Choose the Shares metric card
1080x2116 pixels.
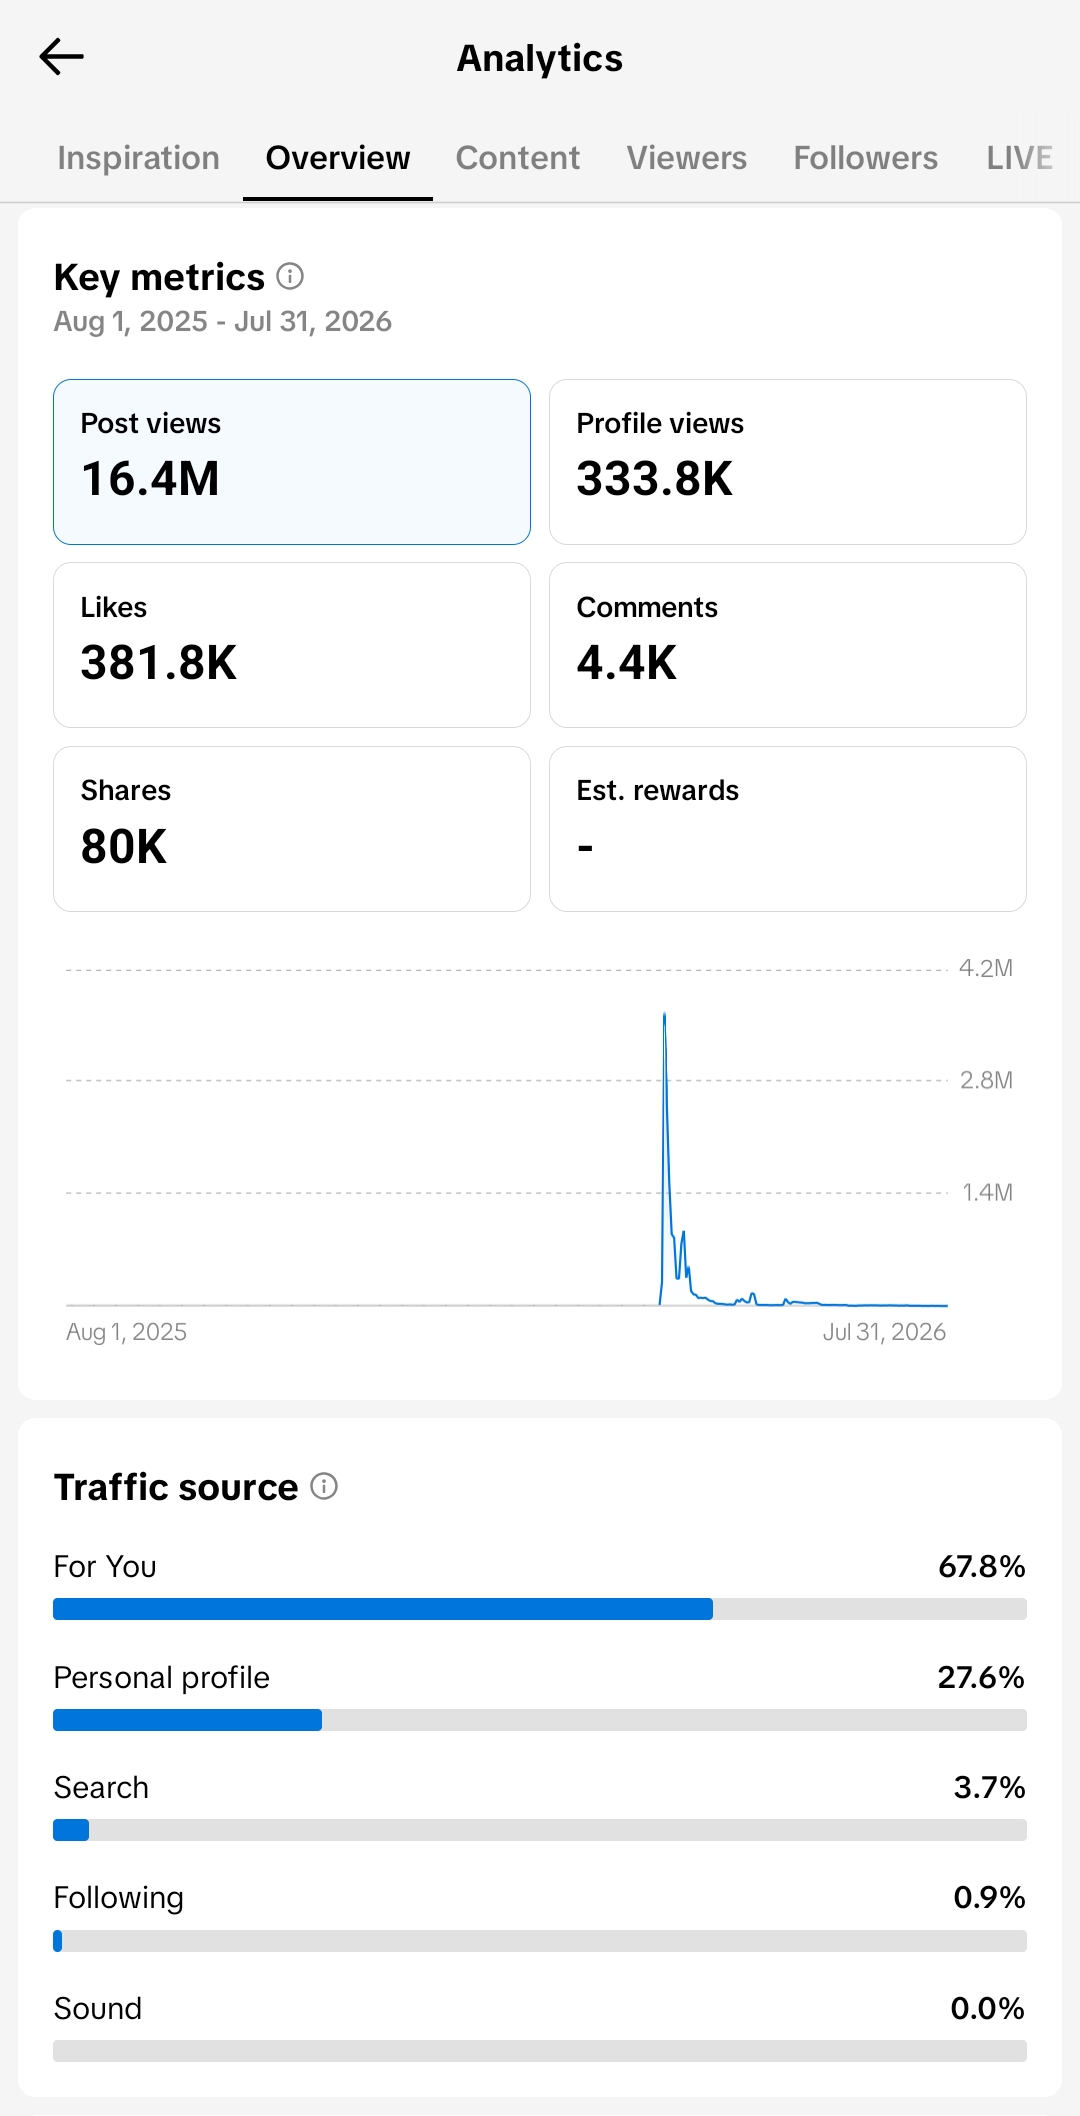click(292, 829)
